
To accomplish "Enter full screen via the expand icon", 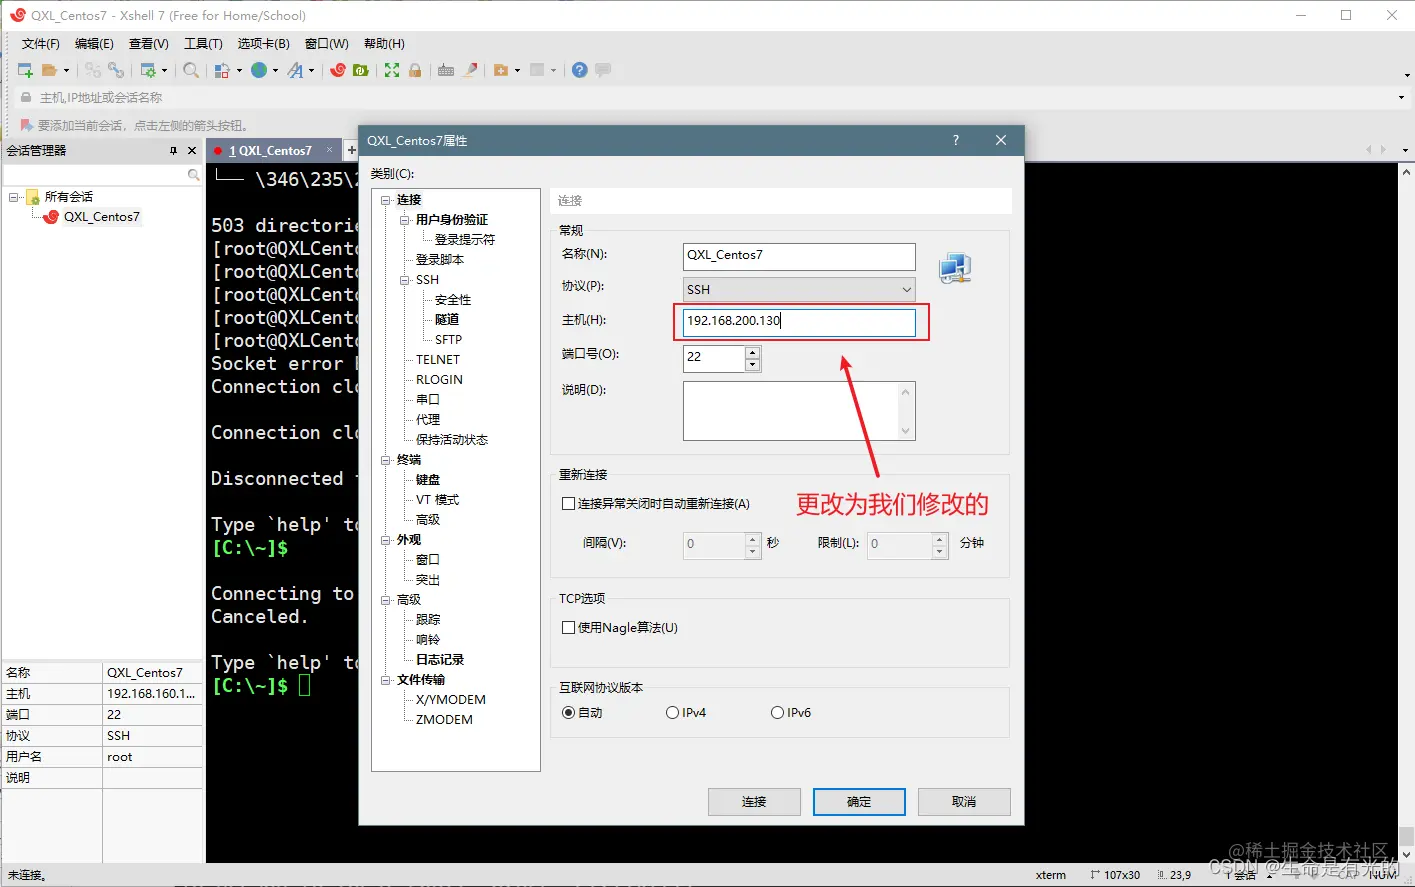I will click(391, 70).
